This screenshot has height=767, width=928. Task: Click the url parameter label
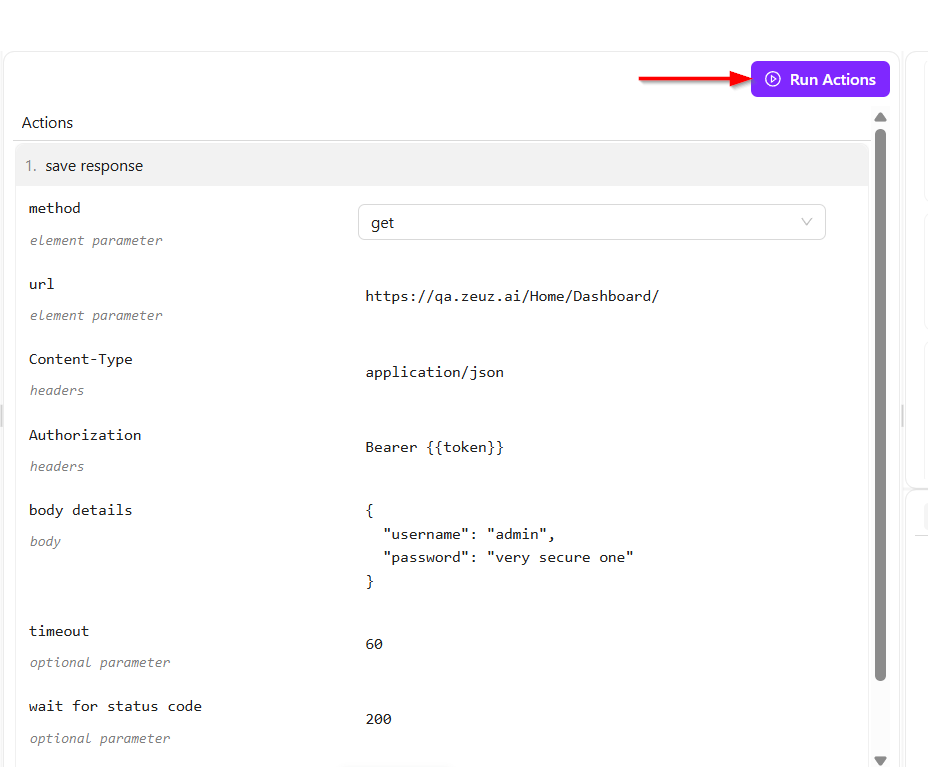pyautogui.click(x=42, y=284)
